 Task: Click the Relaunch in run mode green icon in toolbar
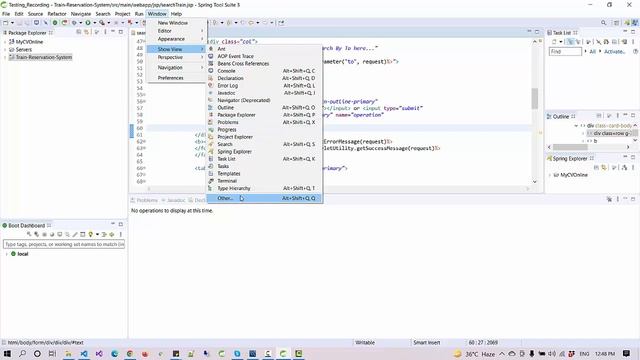(55, 23)
